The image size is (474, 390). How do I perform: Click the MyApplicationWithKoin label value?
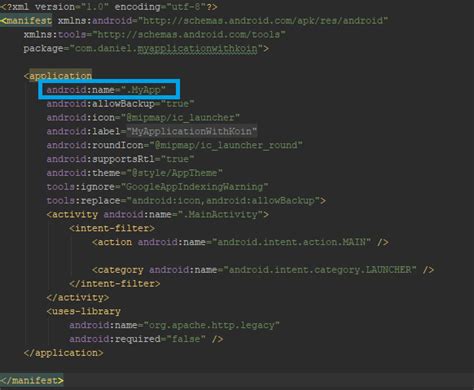tap(192, 131)
